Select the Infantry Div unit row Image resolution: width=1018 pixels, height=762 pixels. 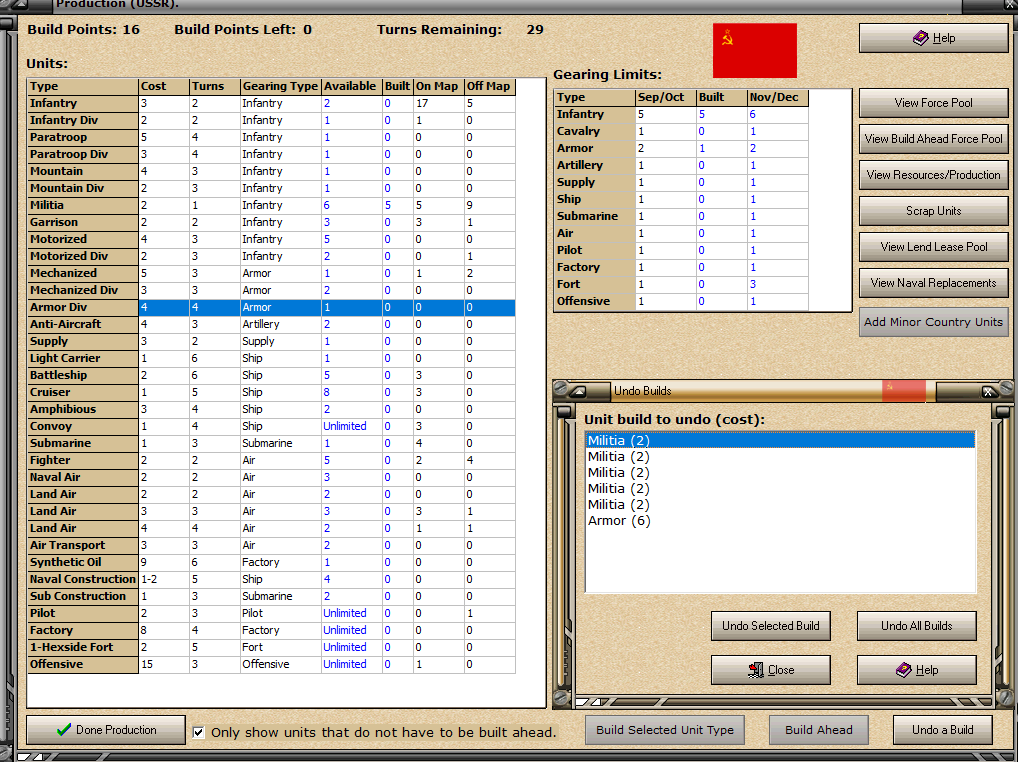tap(271, 120)
